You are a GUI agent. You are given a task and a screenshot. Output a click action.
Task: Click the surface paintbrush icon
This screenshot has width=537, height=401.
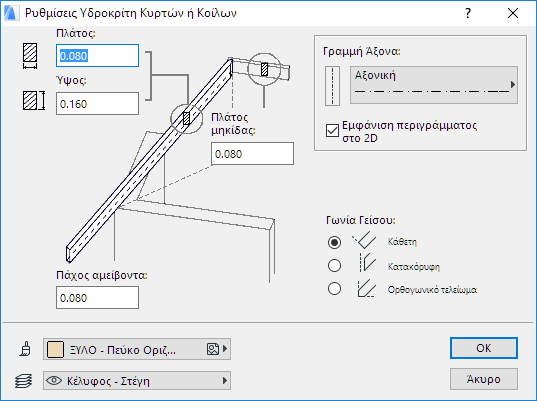(x=26, y=349)
